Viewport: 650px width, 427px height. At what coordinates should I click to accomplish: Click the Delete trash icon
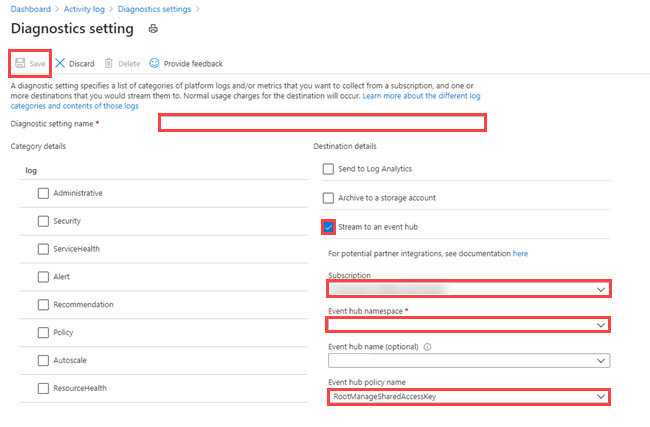[x=109, y=64]
